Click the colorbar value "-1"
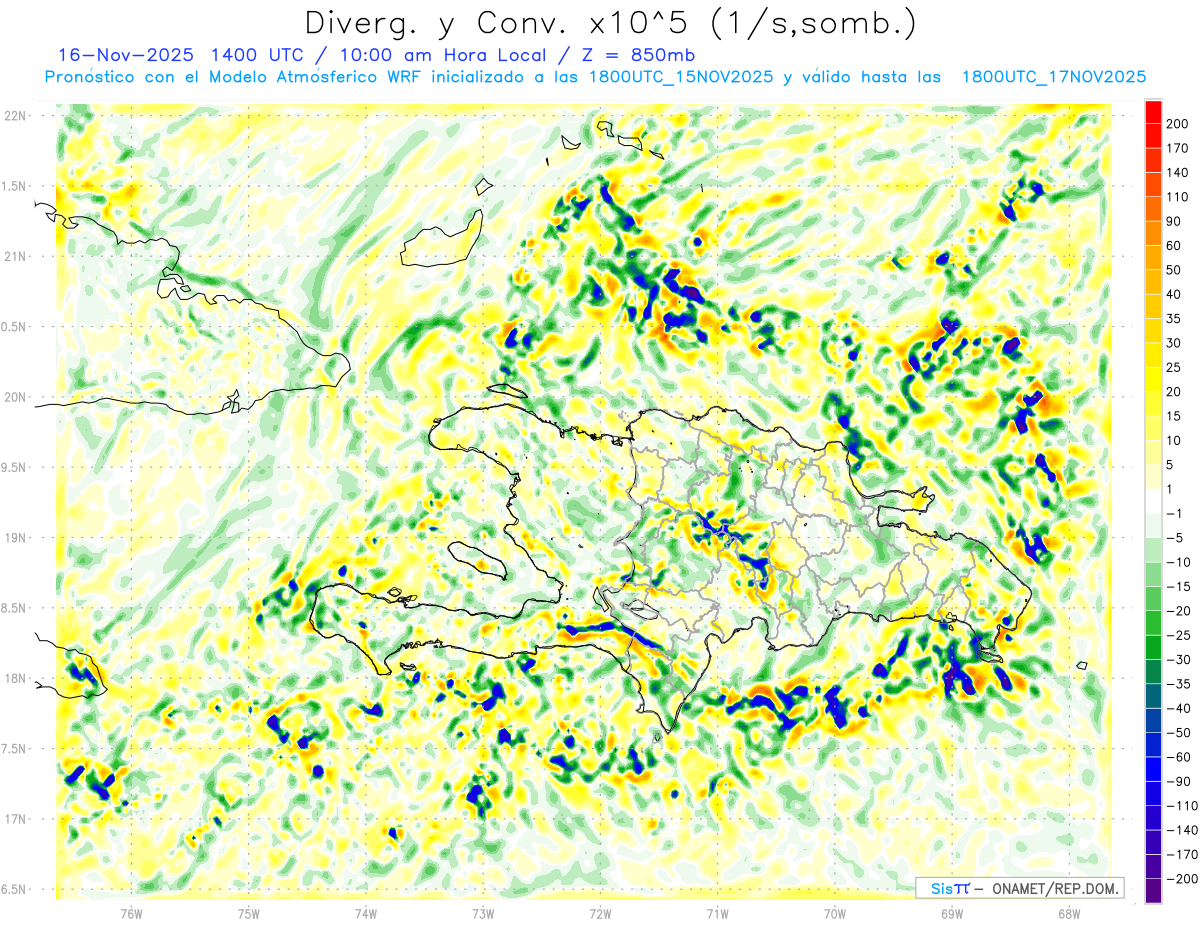Screen dimensions: 1200x927 point(1175,514)
